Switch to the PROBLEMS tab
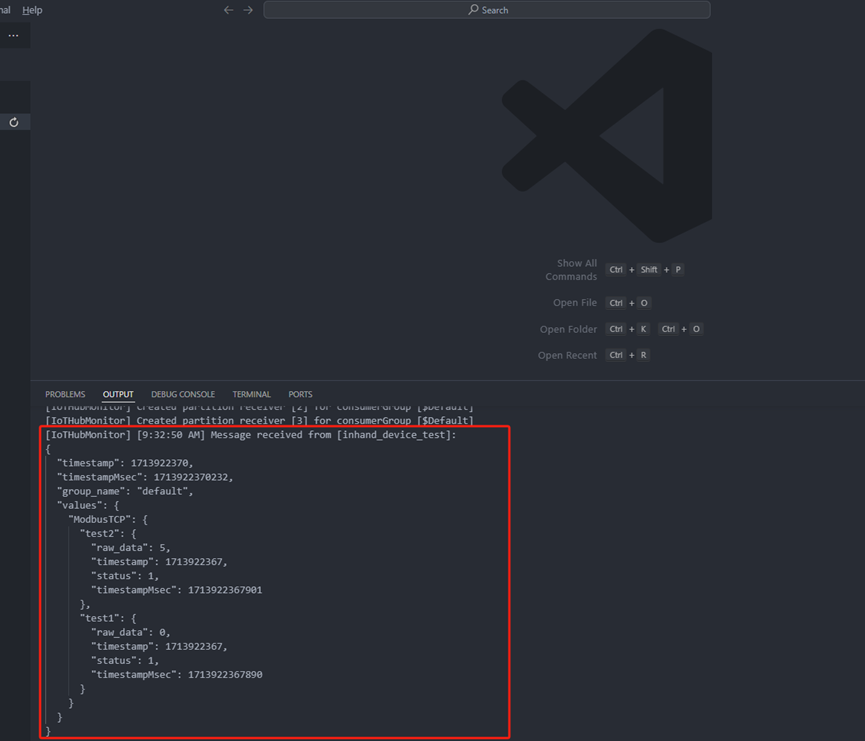 point(65,394)
